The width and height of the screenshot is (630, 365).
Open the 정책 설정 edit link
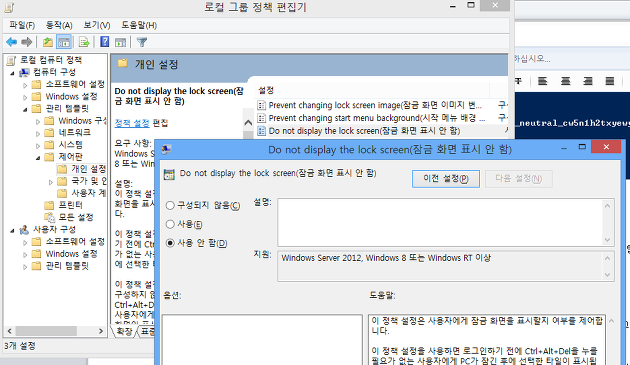pos(132,123)
